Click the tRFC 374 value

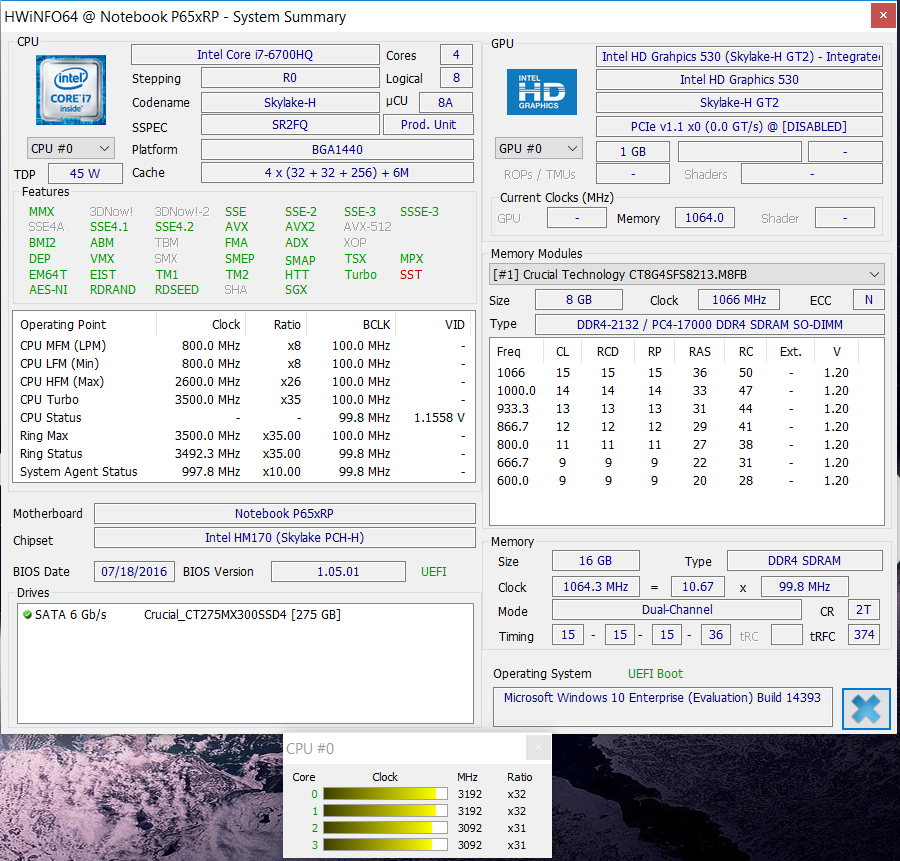pyautogui.click(x=863, y=635)
